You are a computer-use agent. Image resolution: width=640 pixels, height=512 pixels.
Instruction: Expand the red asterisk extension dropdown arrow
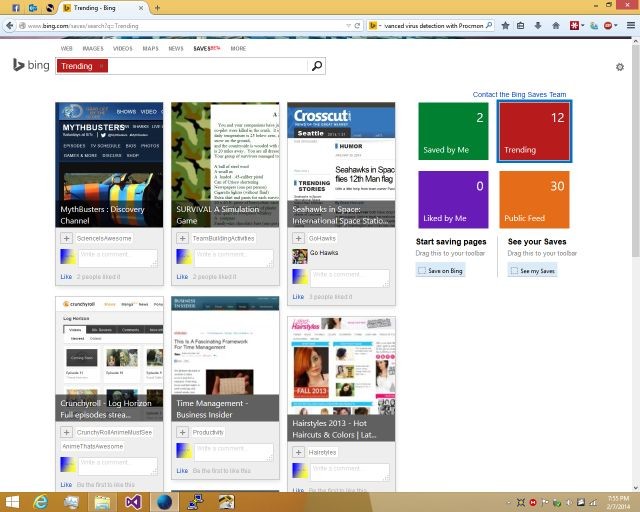pyautogui.click(x=582, y=25)
